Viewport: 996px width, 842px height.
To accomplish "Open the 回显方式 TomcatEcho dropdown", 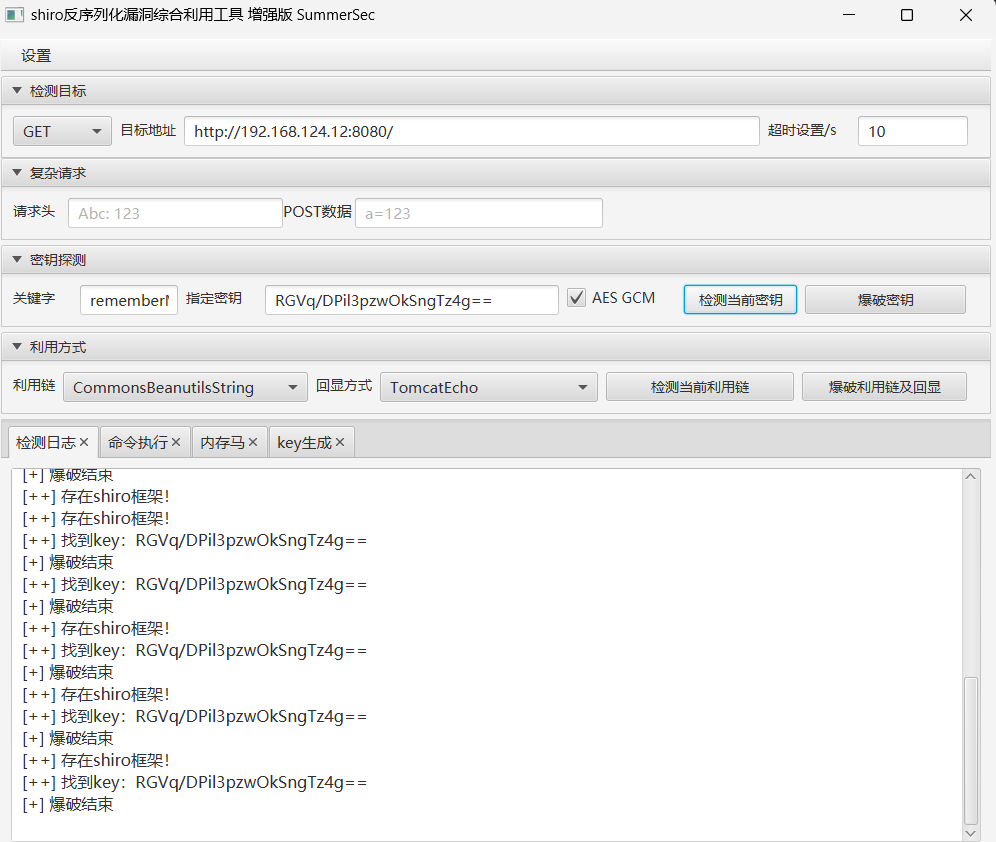I will coord(488,387).
